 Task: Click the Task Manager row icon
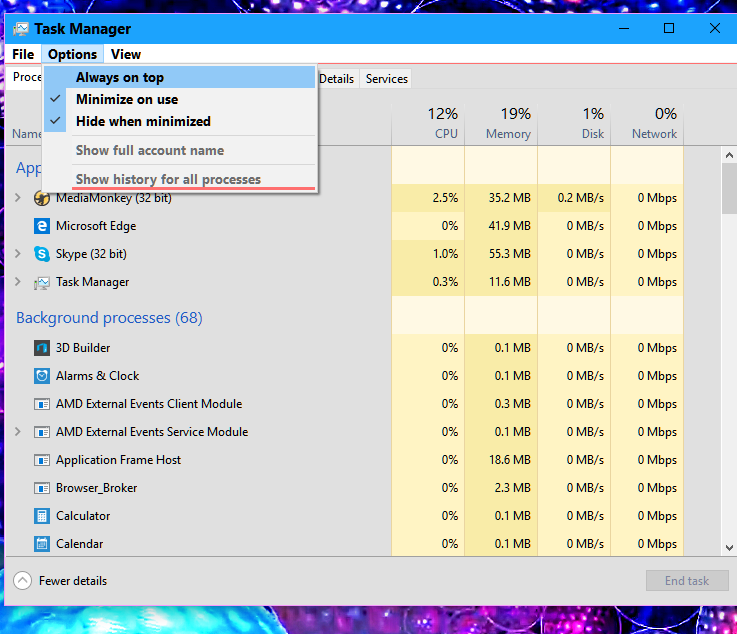[42, 282]
